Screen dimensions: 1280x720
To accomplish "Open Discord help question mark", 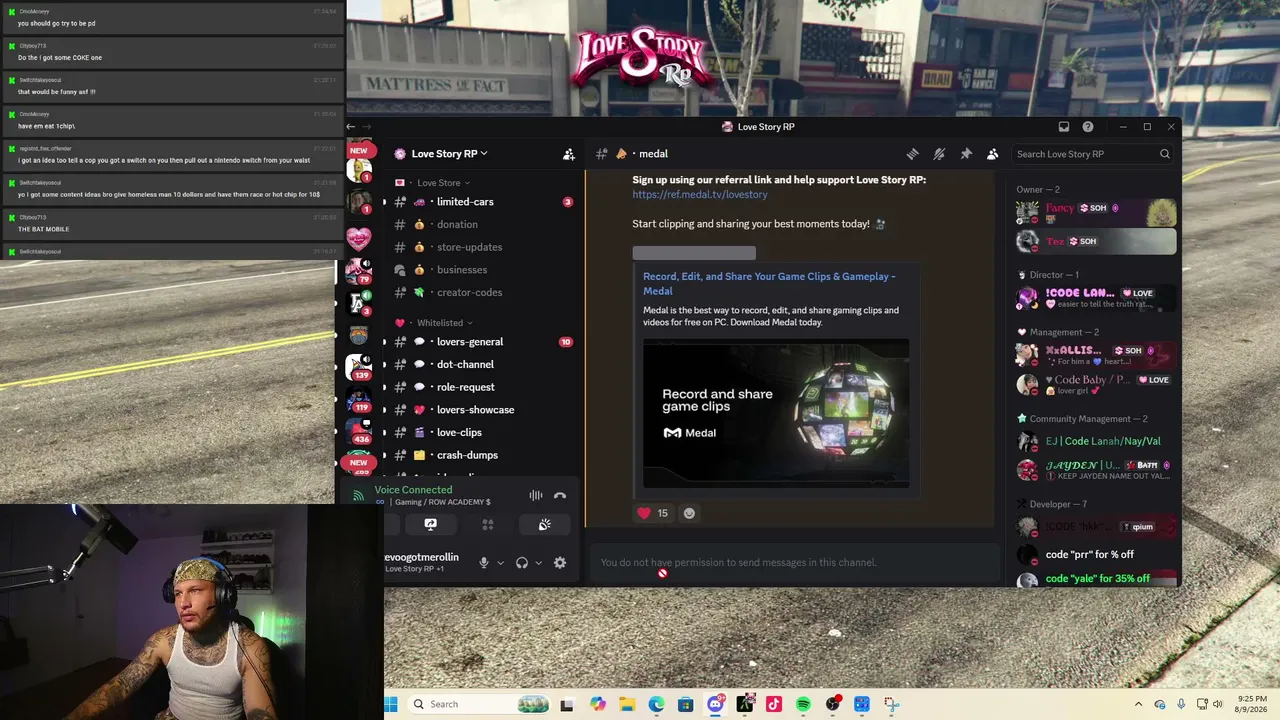I will pos(1088,127).
